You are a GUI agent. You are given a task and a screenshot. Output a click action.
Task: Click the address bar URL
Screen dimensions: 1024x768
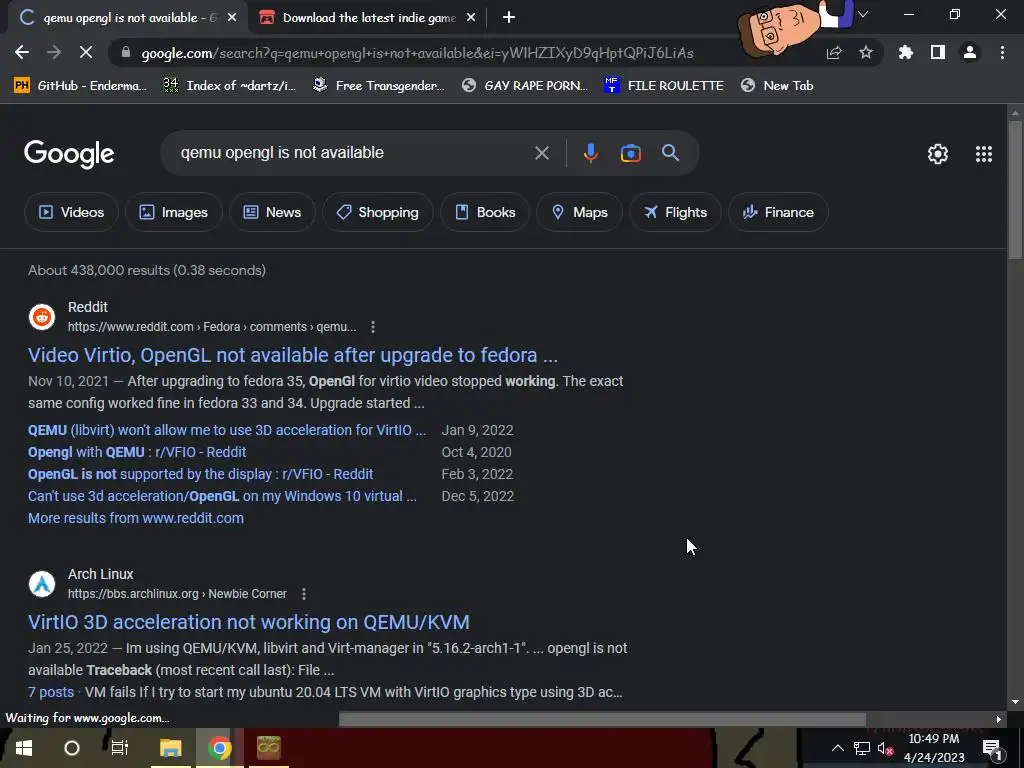(417, 53)
